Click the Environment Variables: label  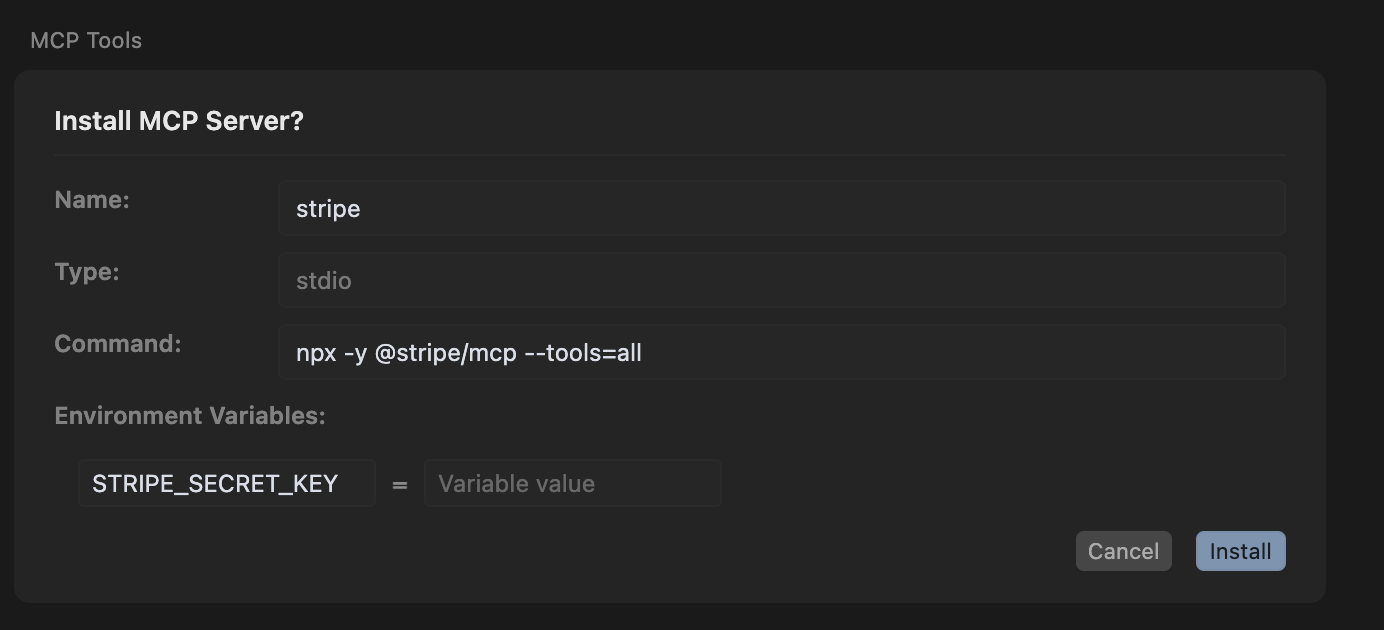190,415
